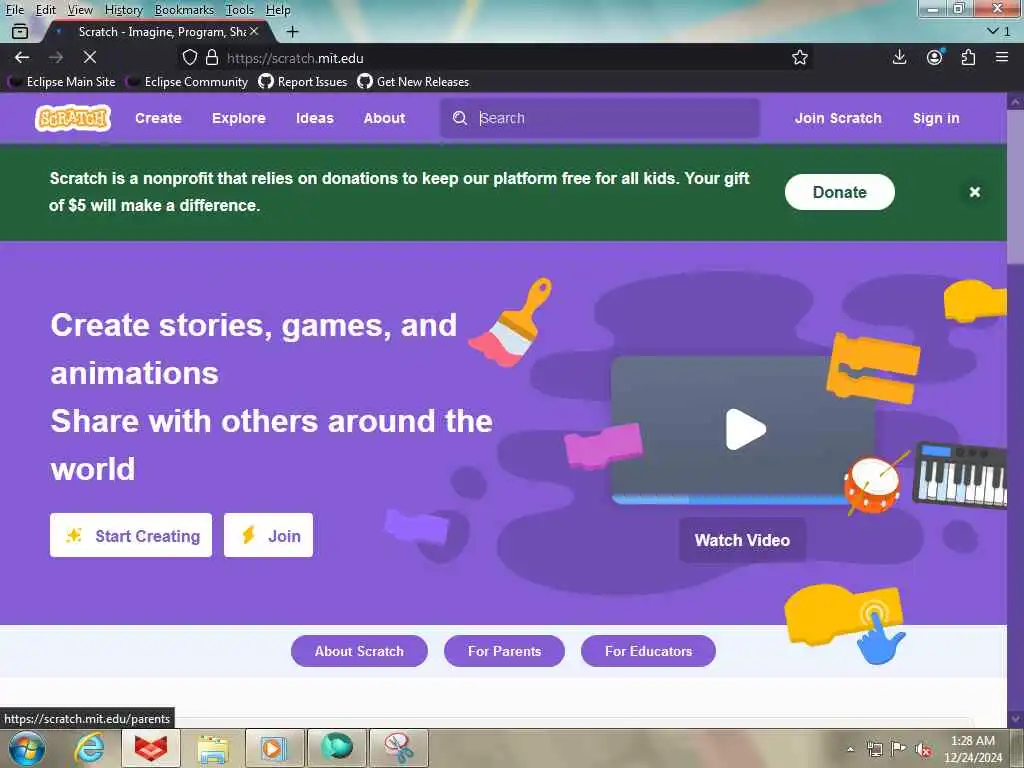This screenshot has width=1024, height=768.
Task: Click the padlock site info icon
Action: pyautogui.click(x=212, y=57)
